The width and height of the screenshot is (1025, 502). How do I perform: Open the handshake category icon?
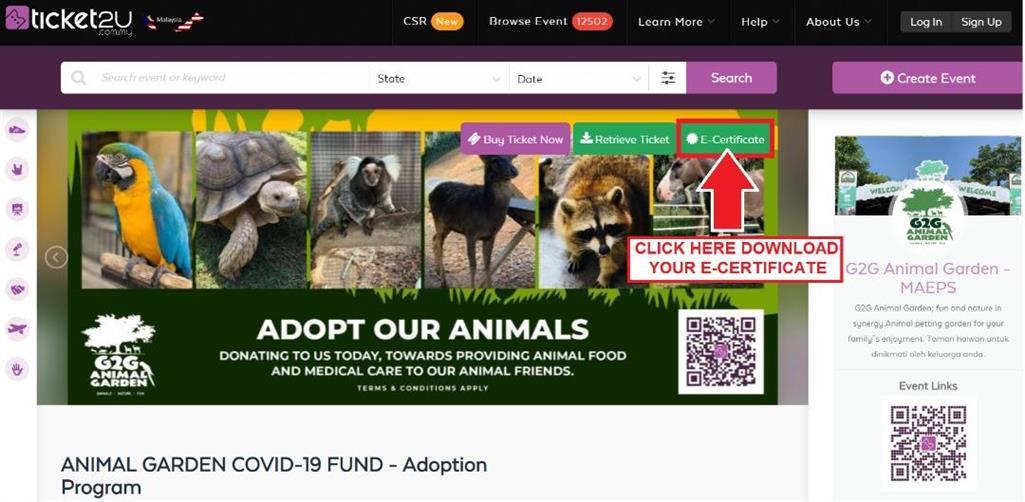[x=17, y=289]
